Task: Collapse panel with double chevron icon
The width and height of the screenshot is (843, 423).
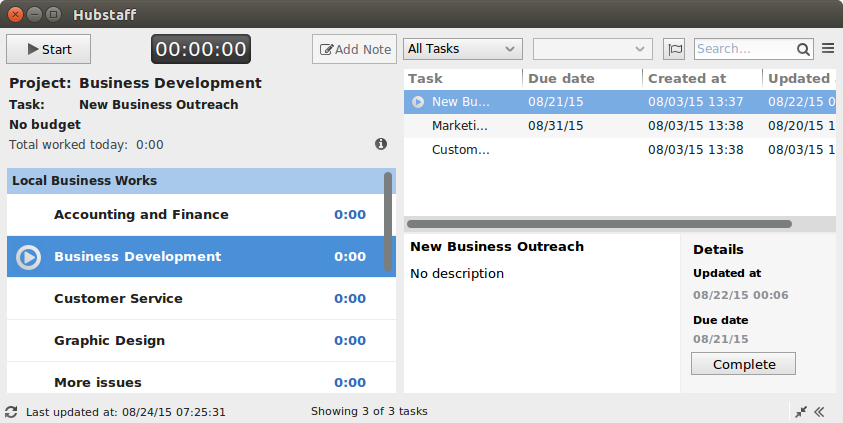Action: point(819,412)
